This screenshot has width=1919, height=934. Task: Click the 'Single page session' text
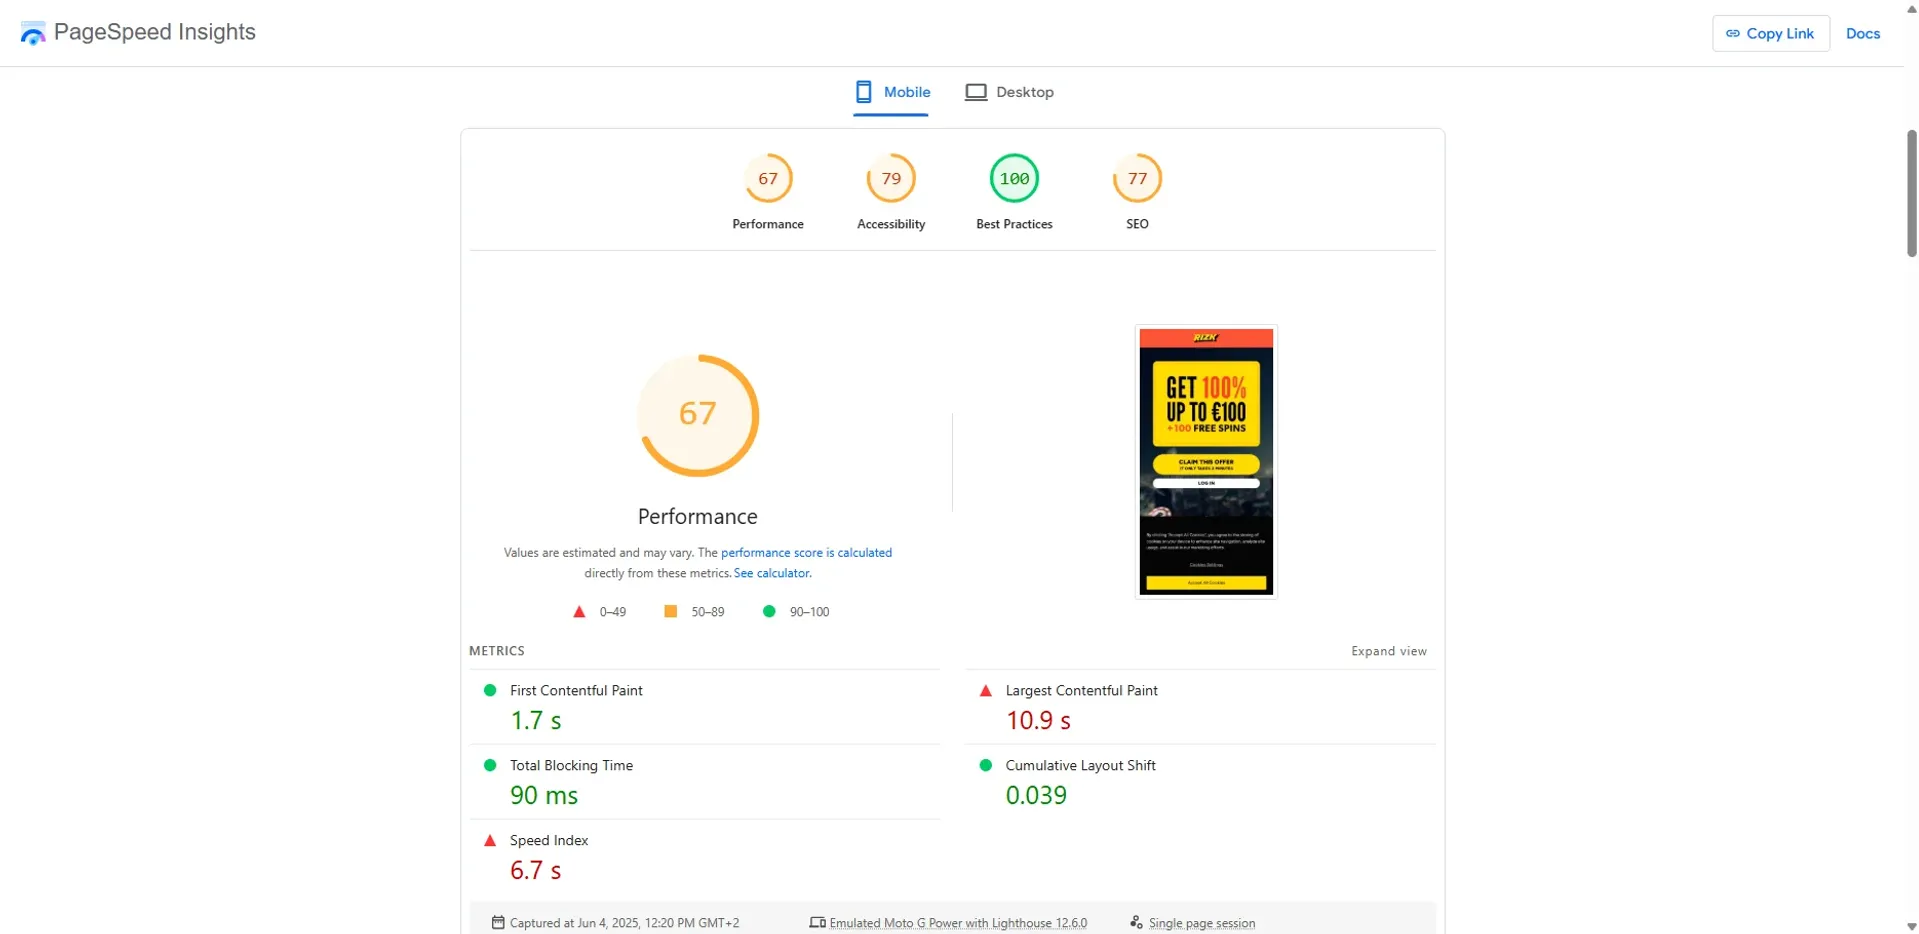point(1202,923)
